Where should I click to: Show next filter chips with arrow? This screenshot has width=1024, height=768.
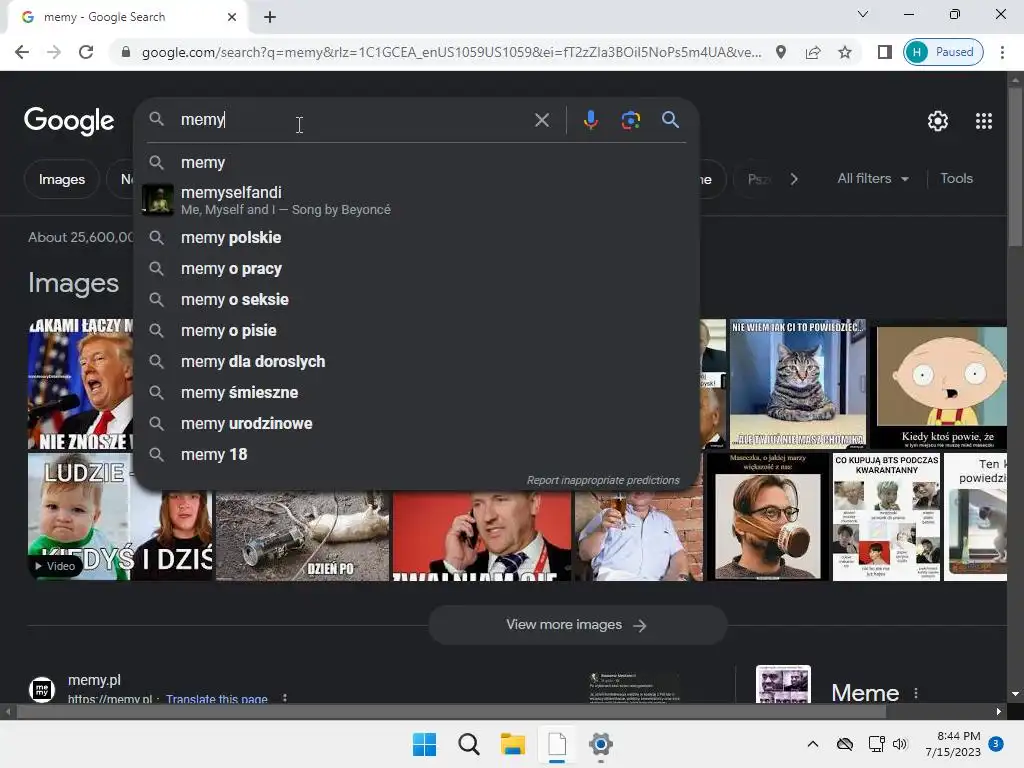click(793, 179)
